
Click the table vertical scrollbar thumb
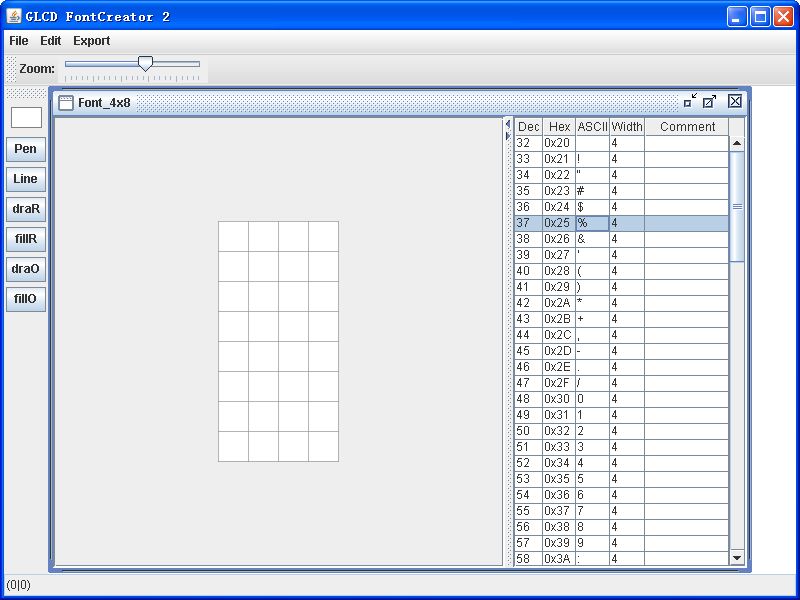[x=737, y=207]
